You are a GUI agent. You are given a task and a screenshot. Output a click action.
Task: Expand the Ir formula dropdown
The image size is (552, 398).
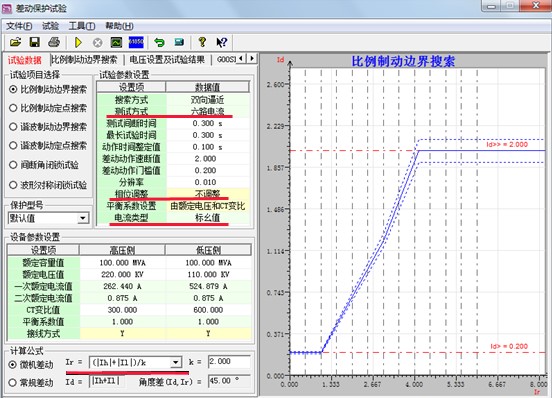175,362
